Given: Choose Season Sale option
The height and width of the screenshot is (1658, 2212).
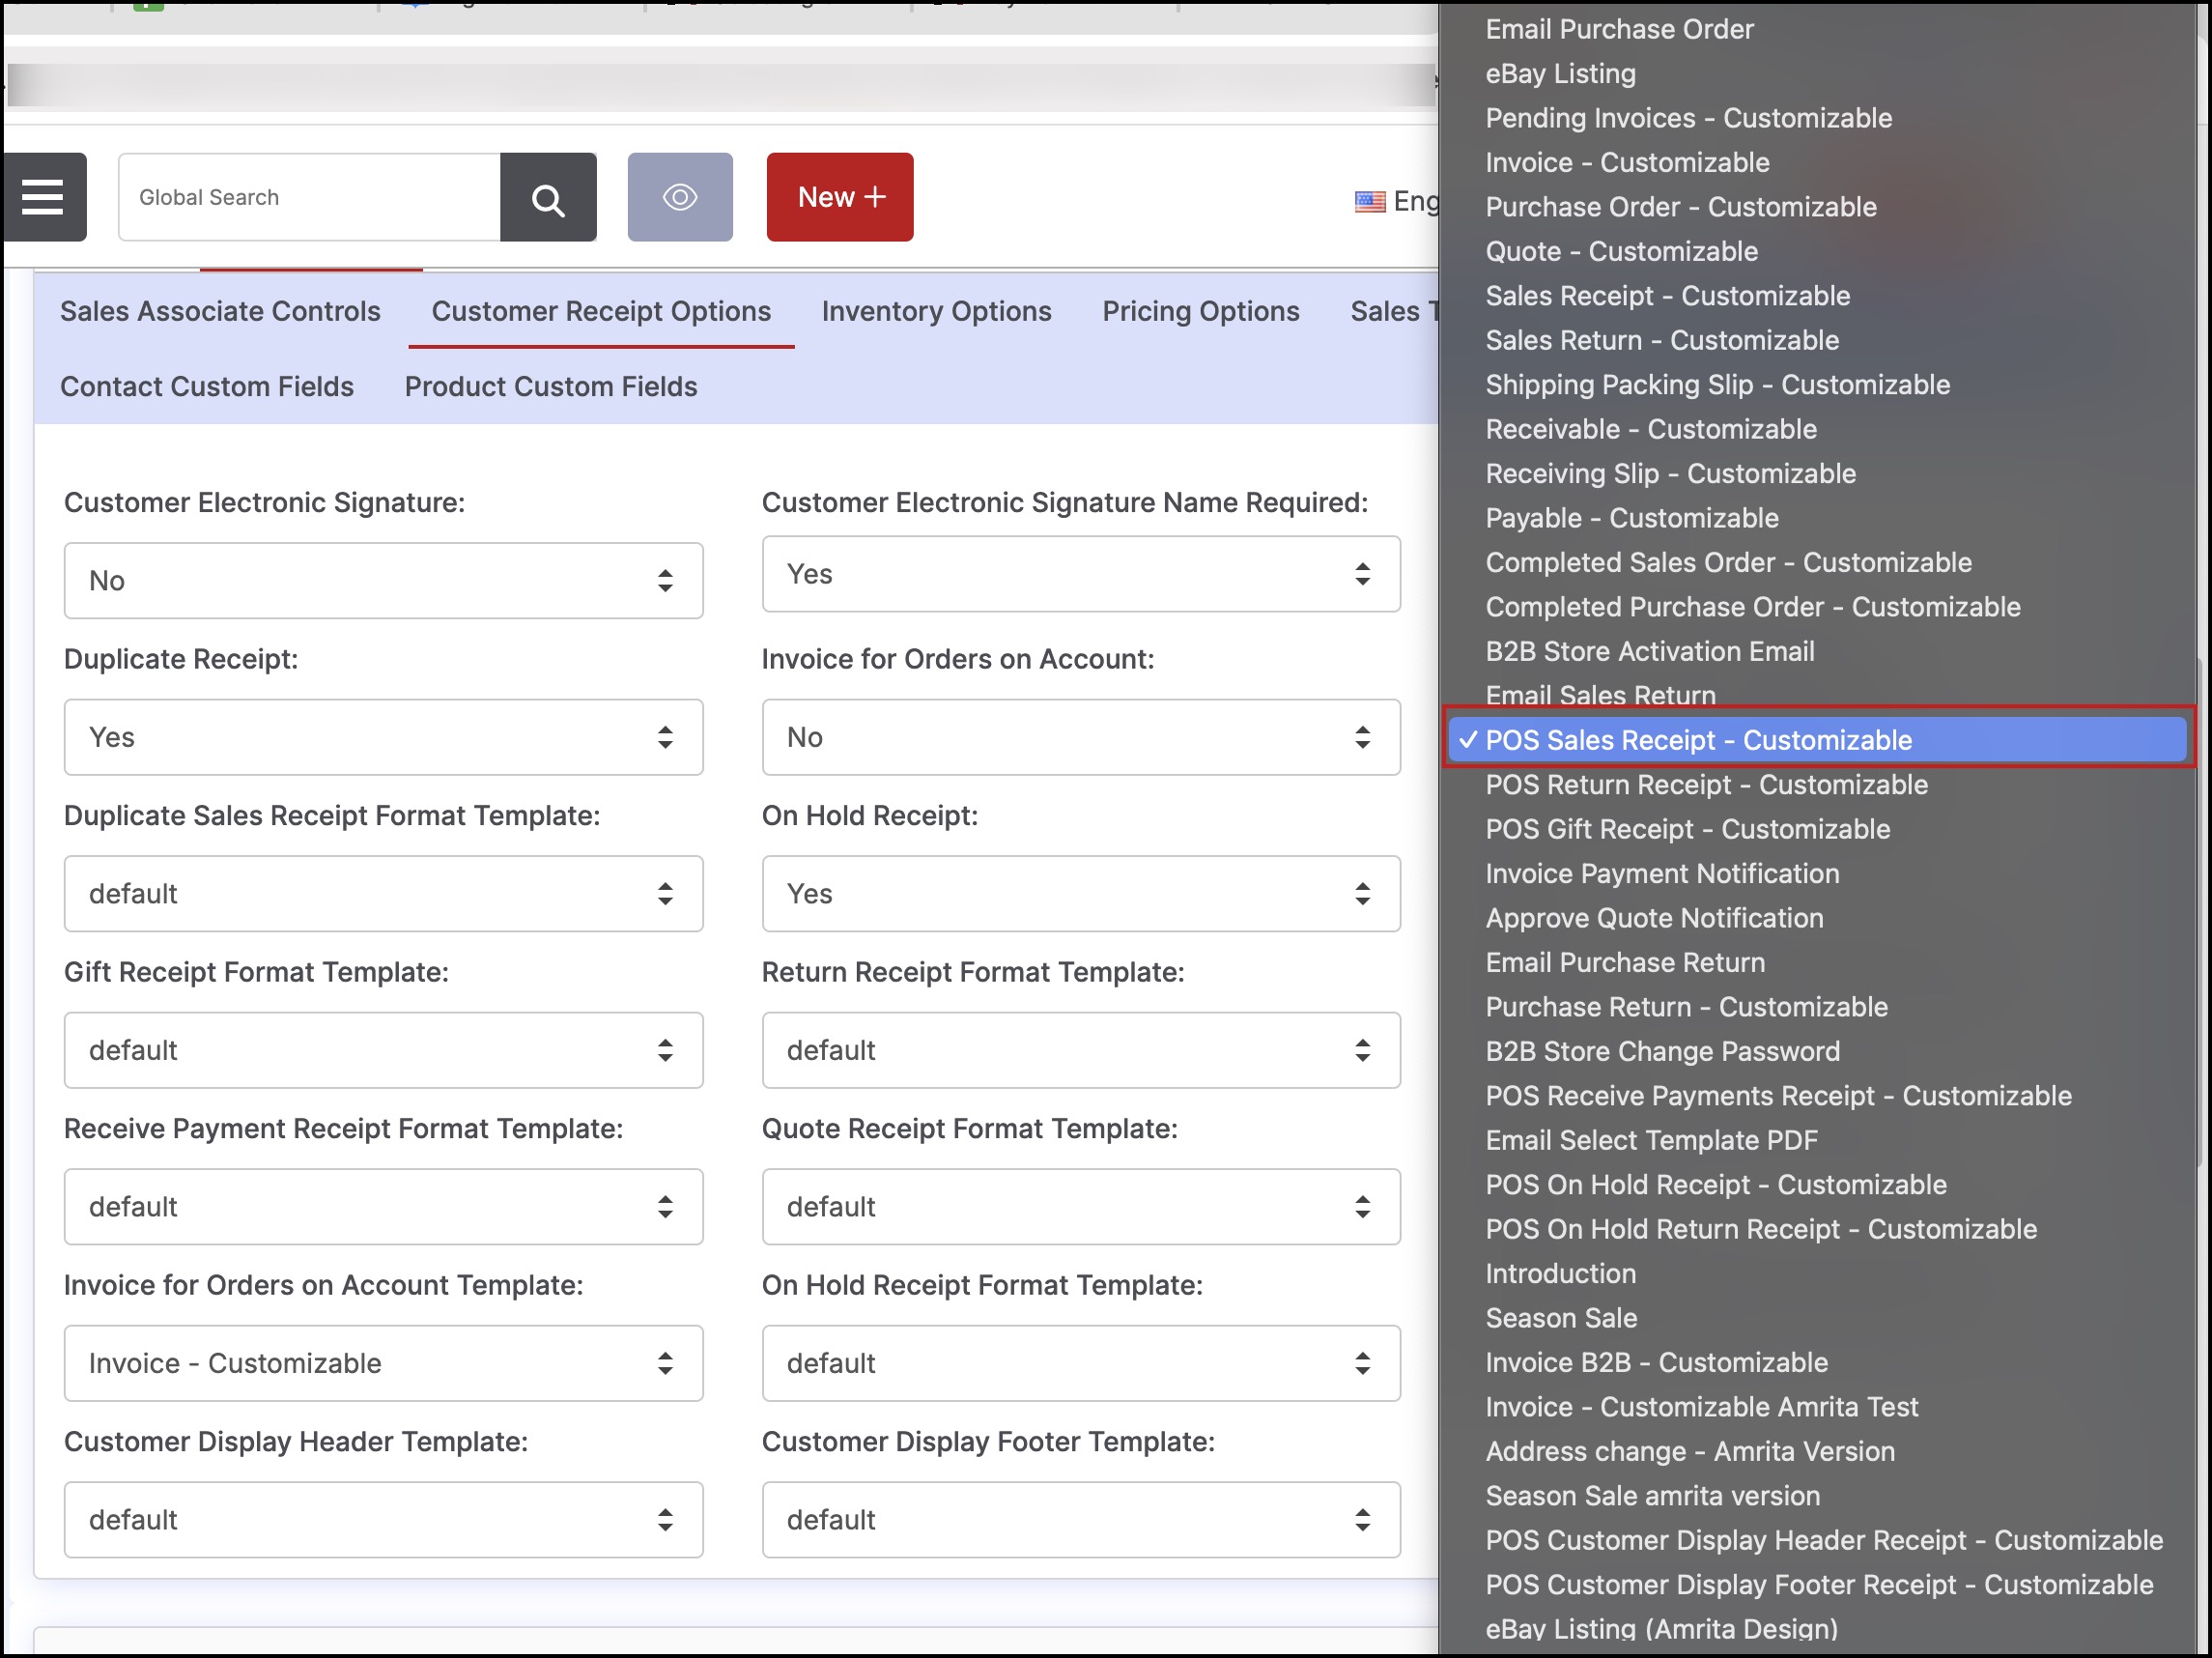Looking at the screenshot, I should [1818, 1318].
